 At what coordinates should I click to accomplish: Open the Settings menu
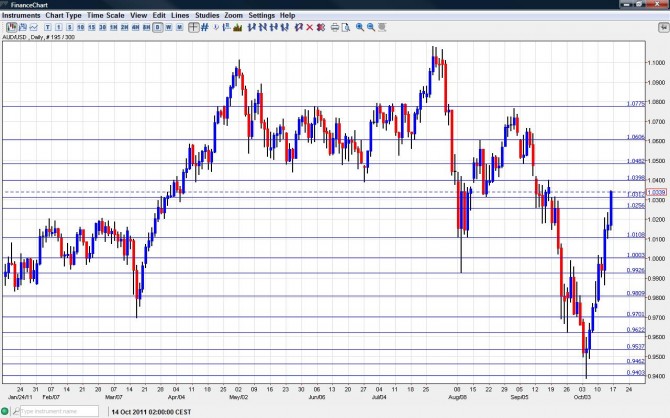[262, 15]
